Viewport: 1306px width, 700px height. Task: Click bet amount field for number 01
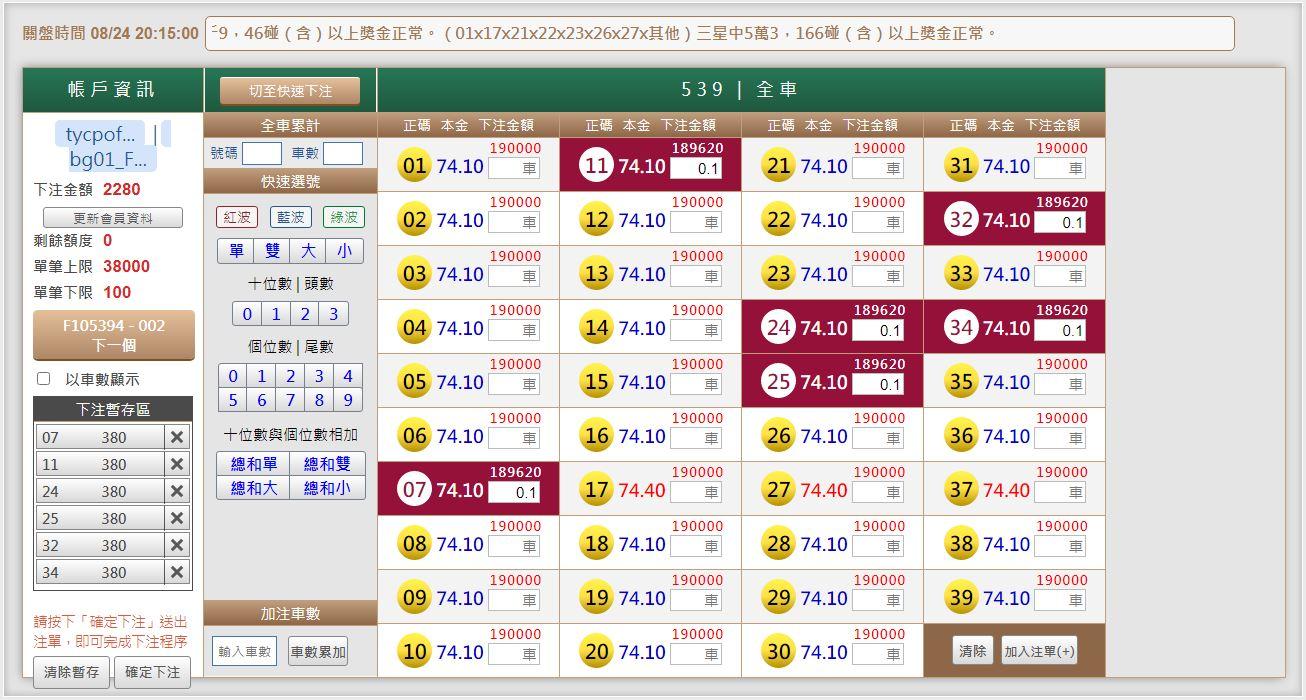tap(514, 168)
